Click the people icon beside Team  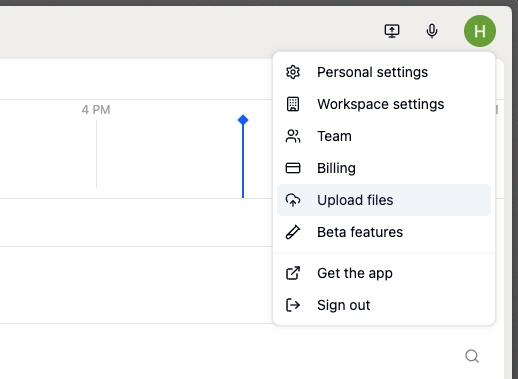[293, 136]
